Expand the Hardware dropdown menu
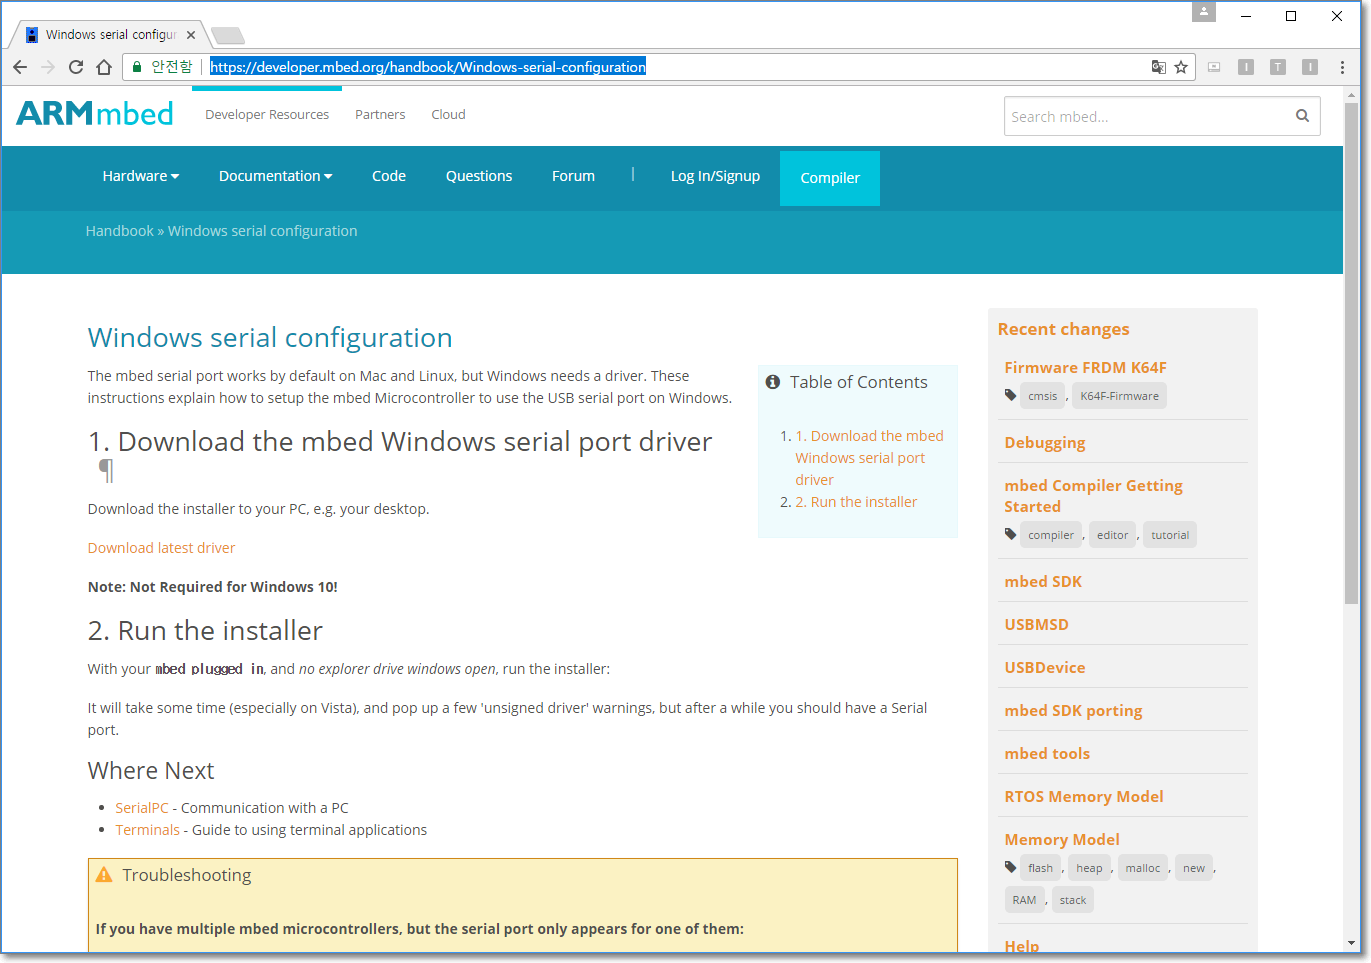 point(141,176)
